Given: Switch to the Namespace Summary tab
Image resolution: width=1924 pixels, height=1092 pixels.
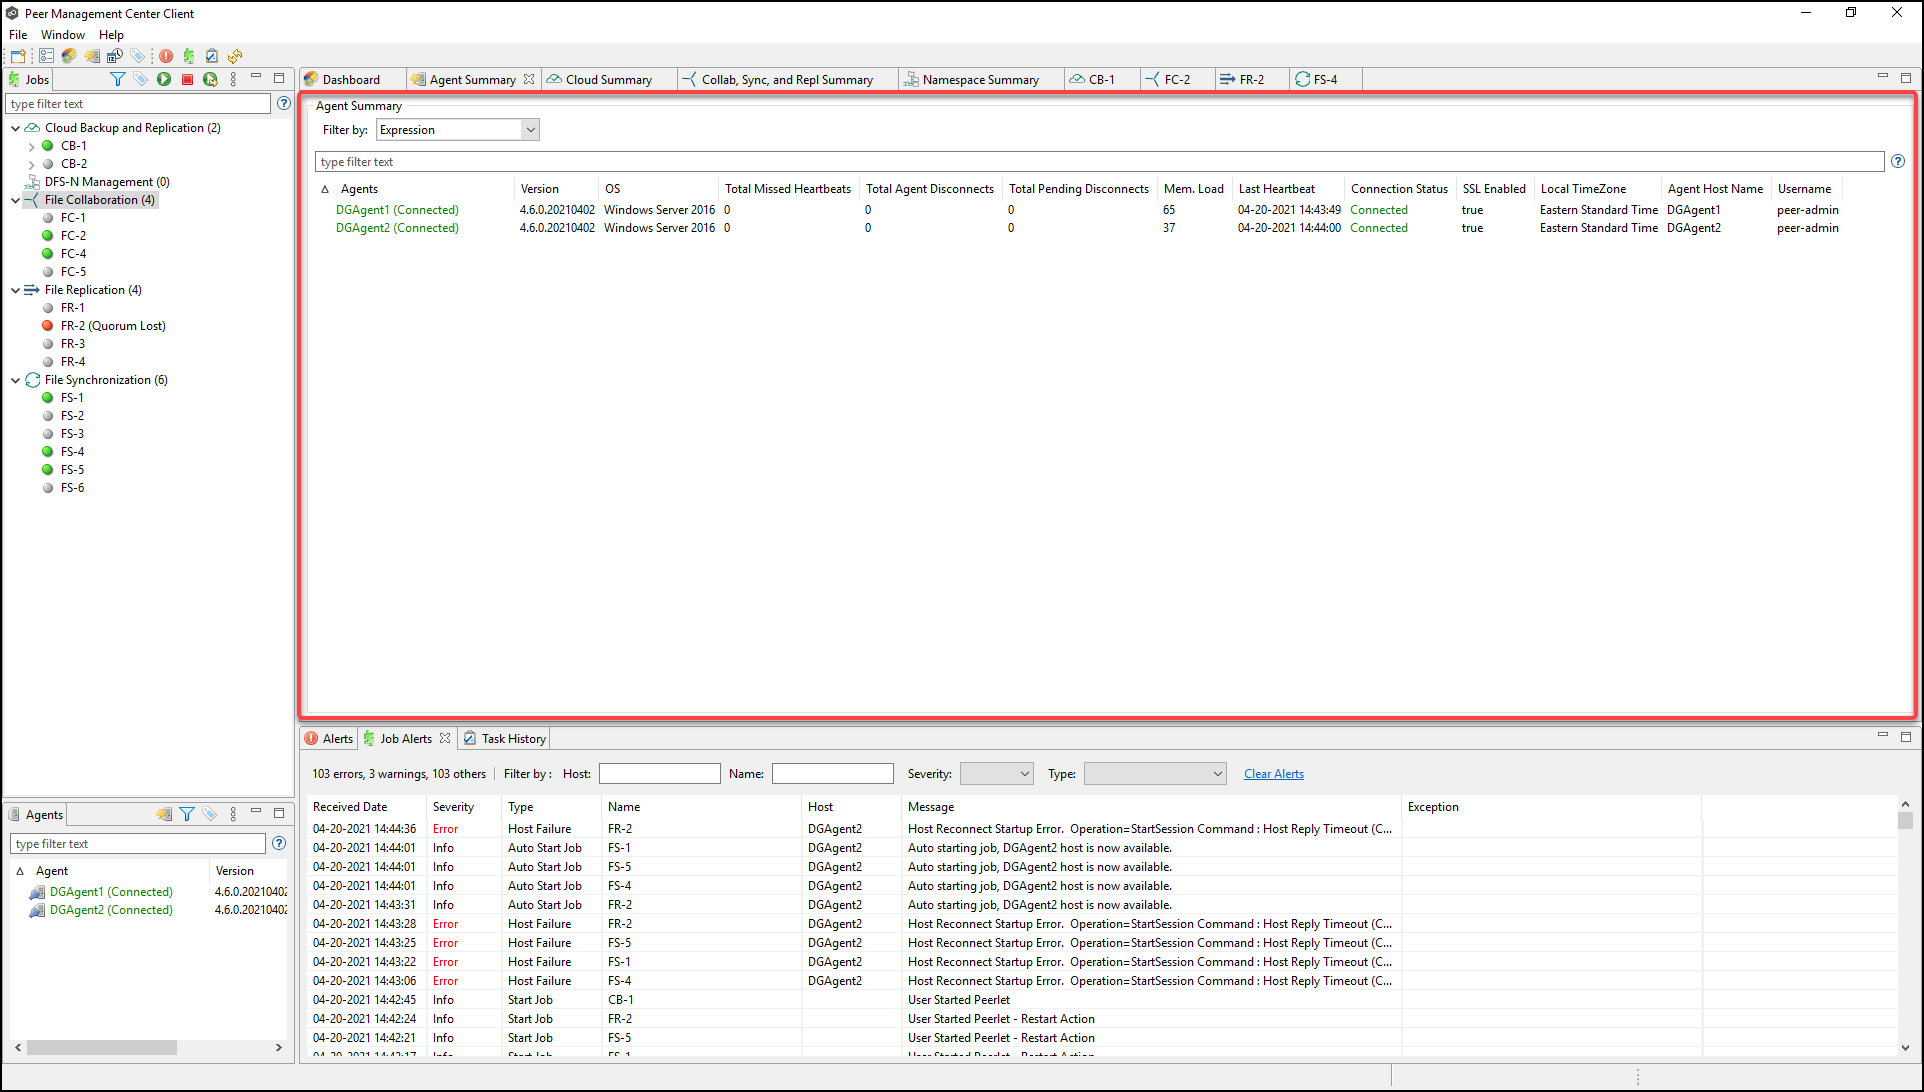Looking at the screenshot, I should 980,79.
